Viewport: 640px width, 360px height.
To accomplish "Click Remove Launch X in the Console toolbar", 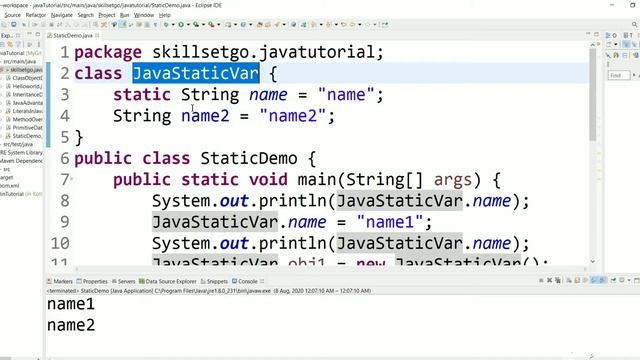I will (x=549, y=280).
